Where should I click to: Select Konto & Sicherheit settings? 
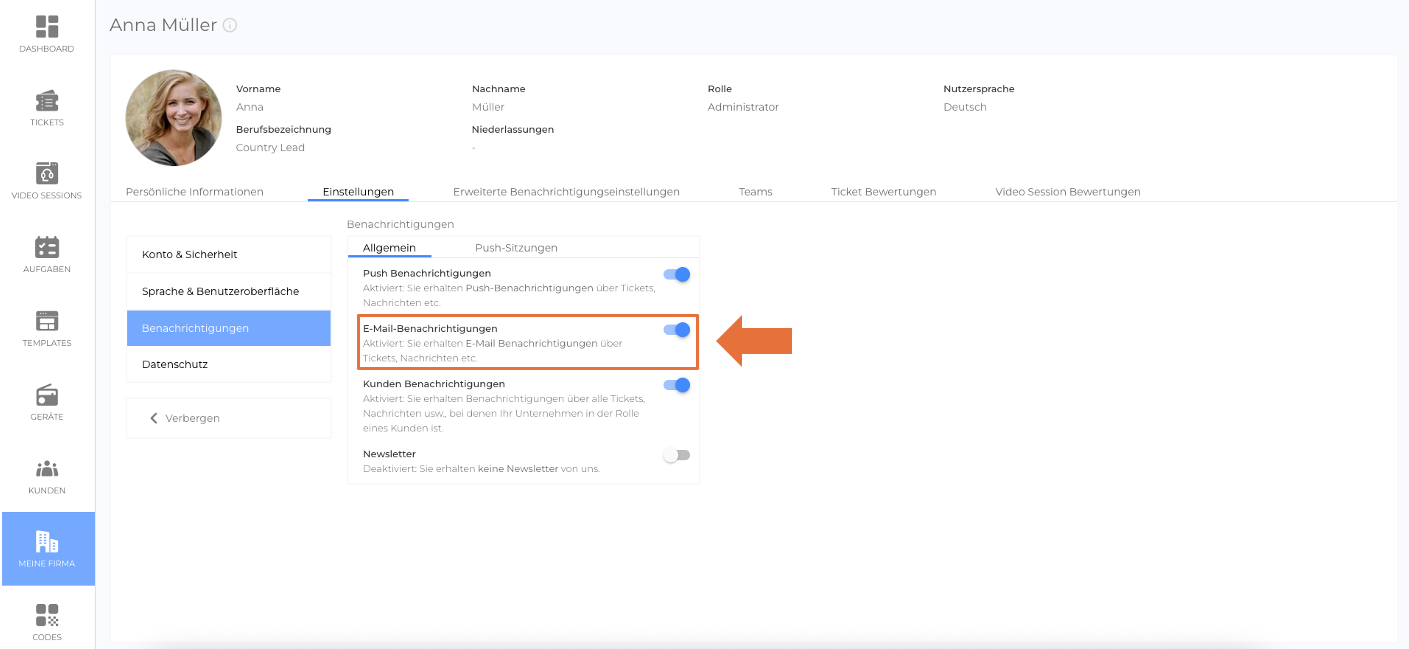(228, 255)
